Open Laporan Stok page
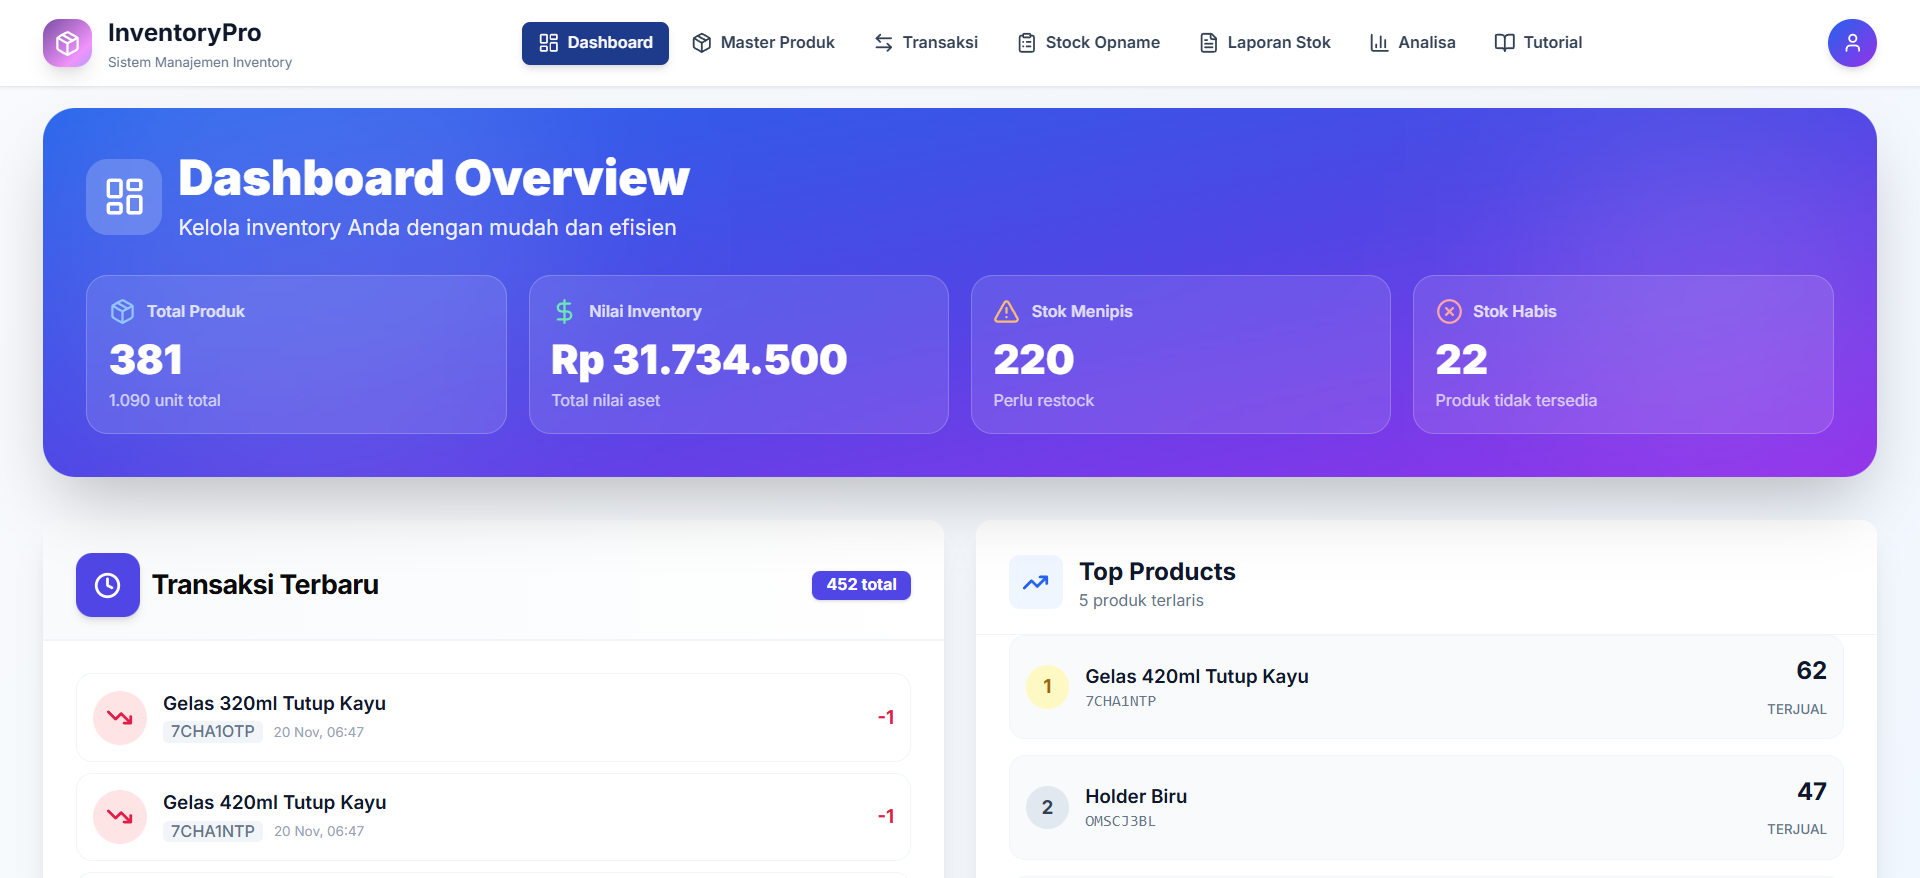Screen dimensions: 1920x878 click(1265, 43)
